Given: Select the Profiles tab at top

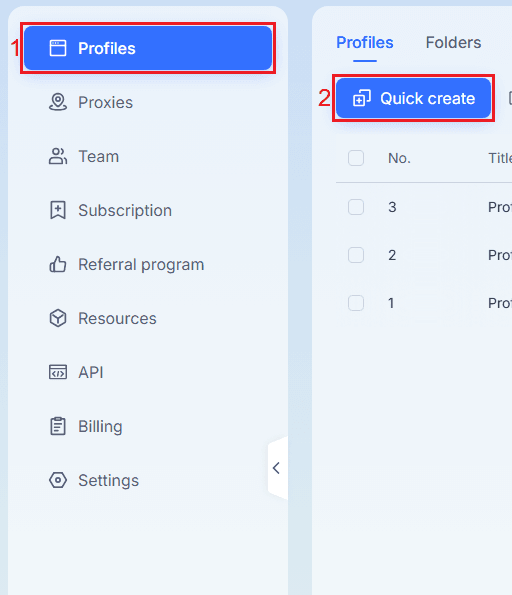Looking at the screenshot, I should pyautogui.click(x=365, y=42).
